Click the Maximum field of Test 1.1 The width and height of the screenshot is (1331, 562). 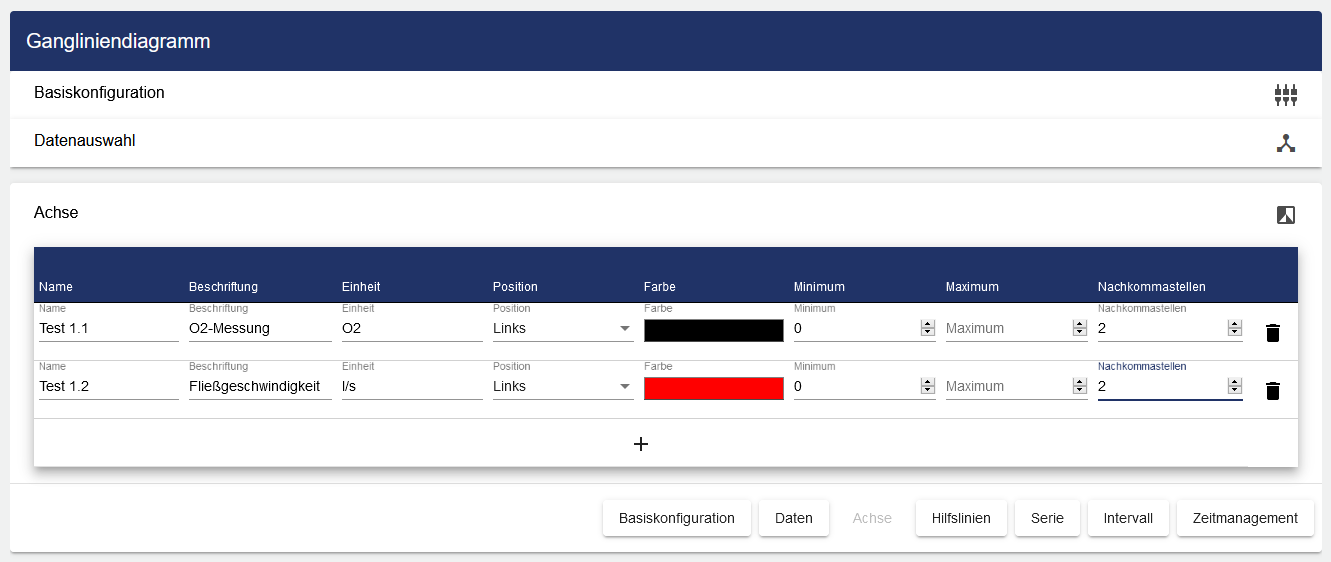[1006, 329]
